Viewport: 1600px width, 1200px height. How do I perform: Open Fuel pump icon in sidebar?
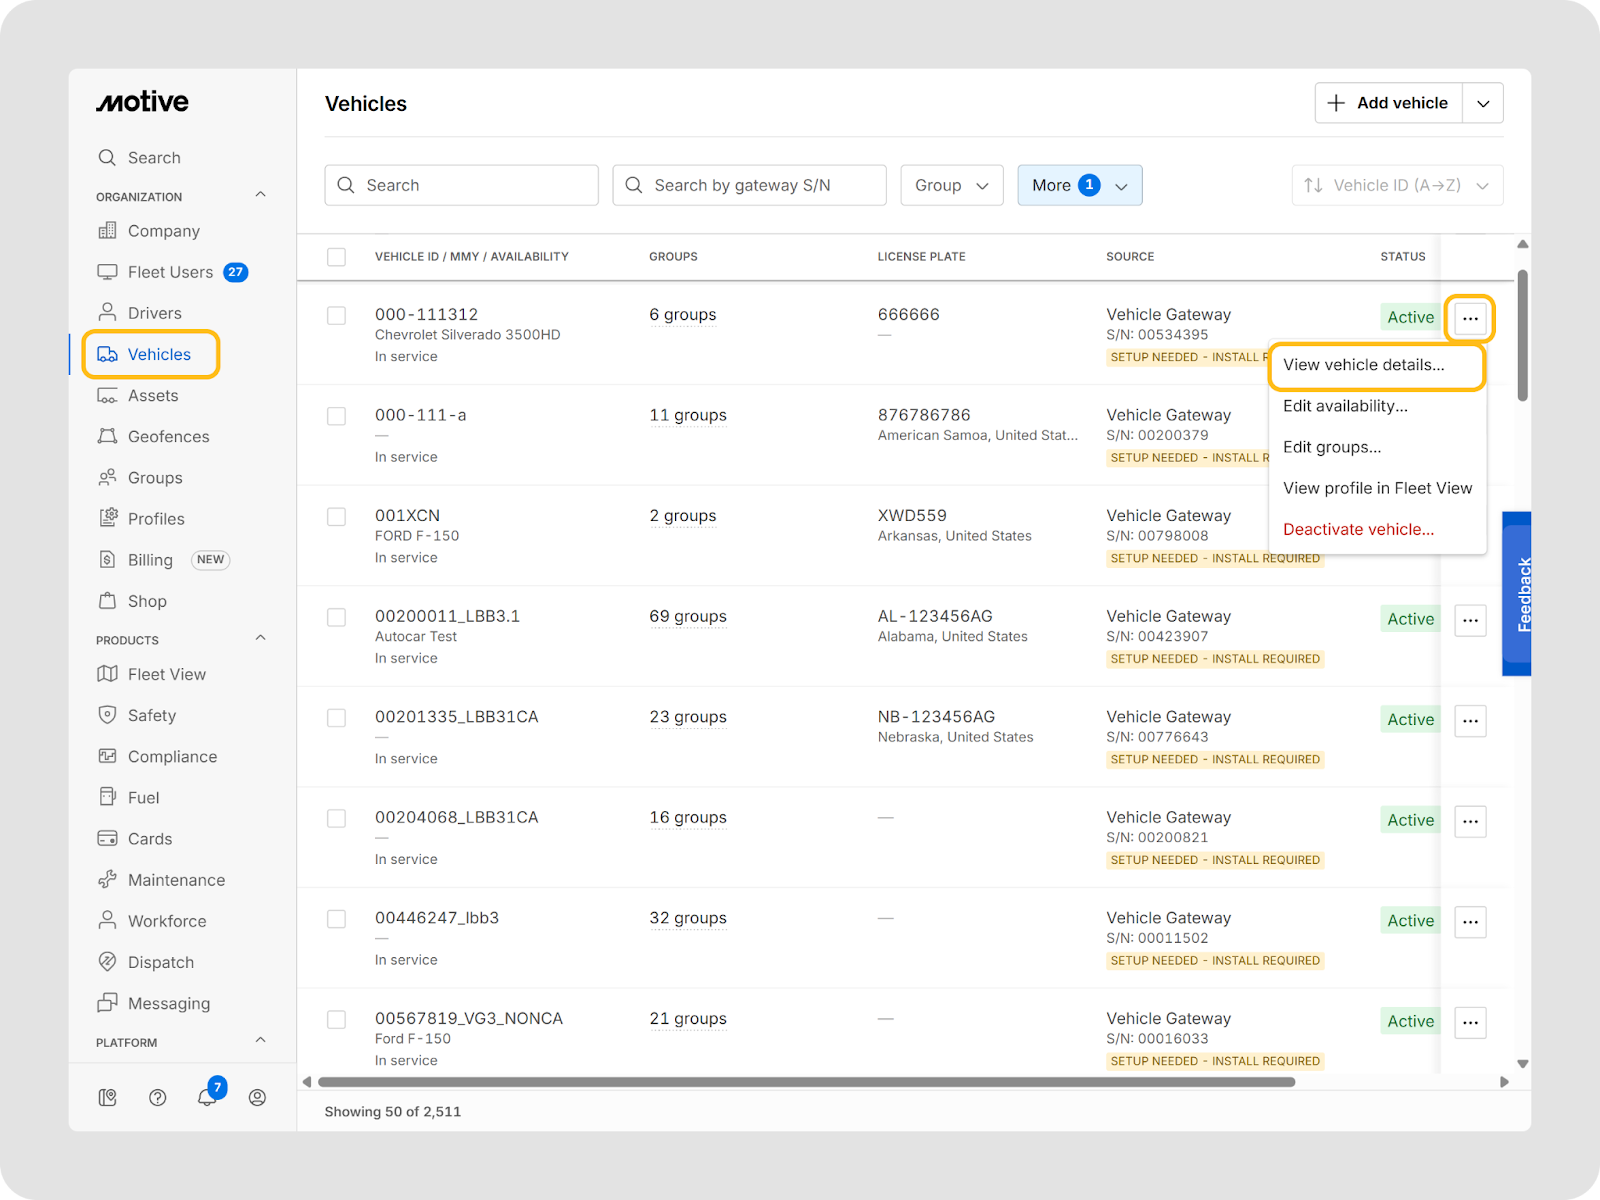point(107,797)
